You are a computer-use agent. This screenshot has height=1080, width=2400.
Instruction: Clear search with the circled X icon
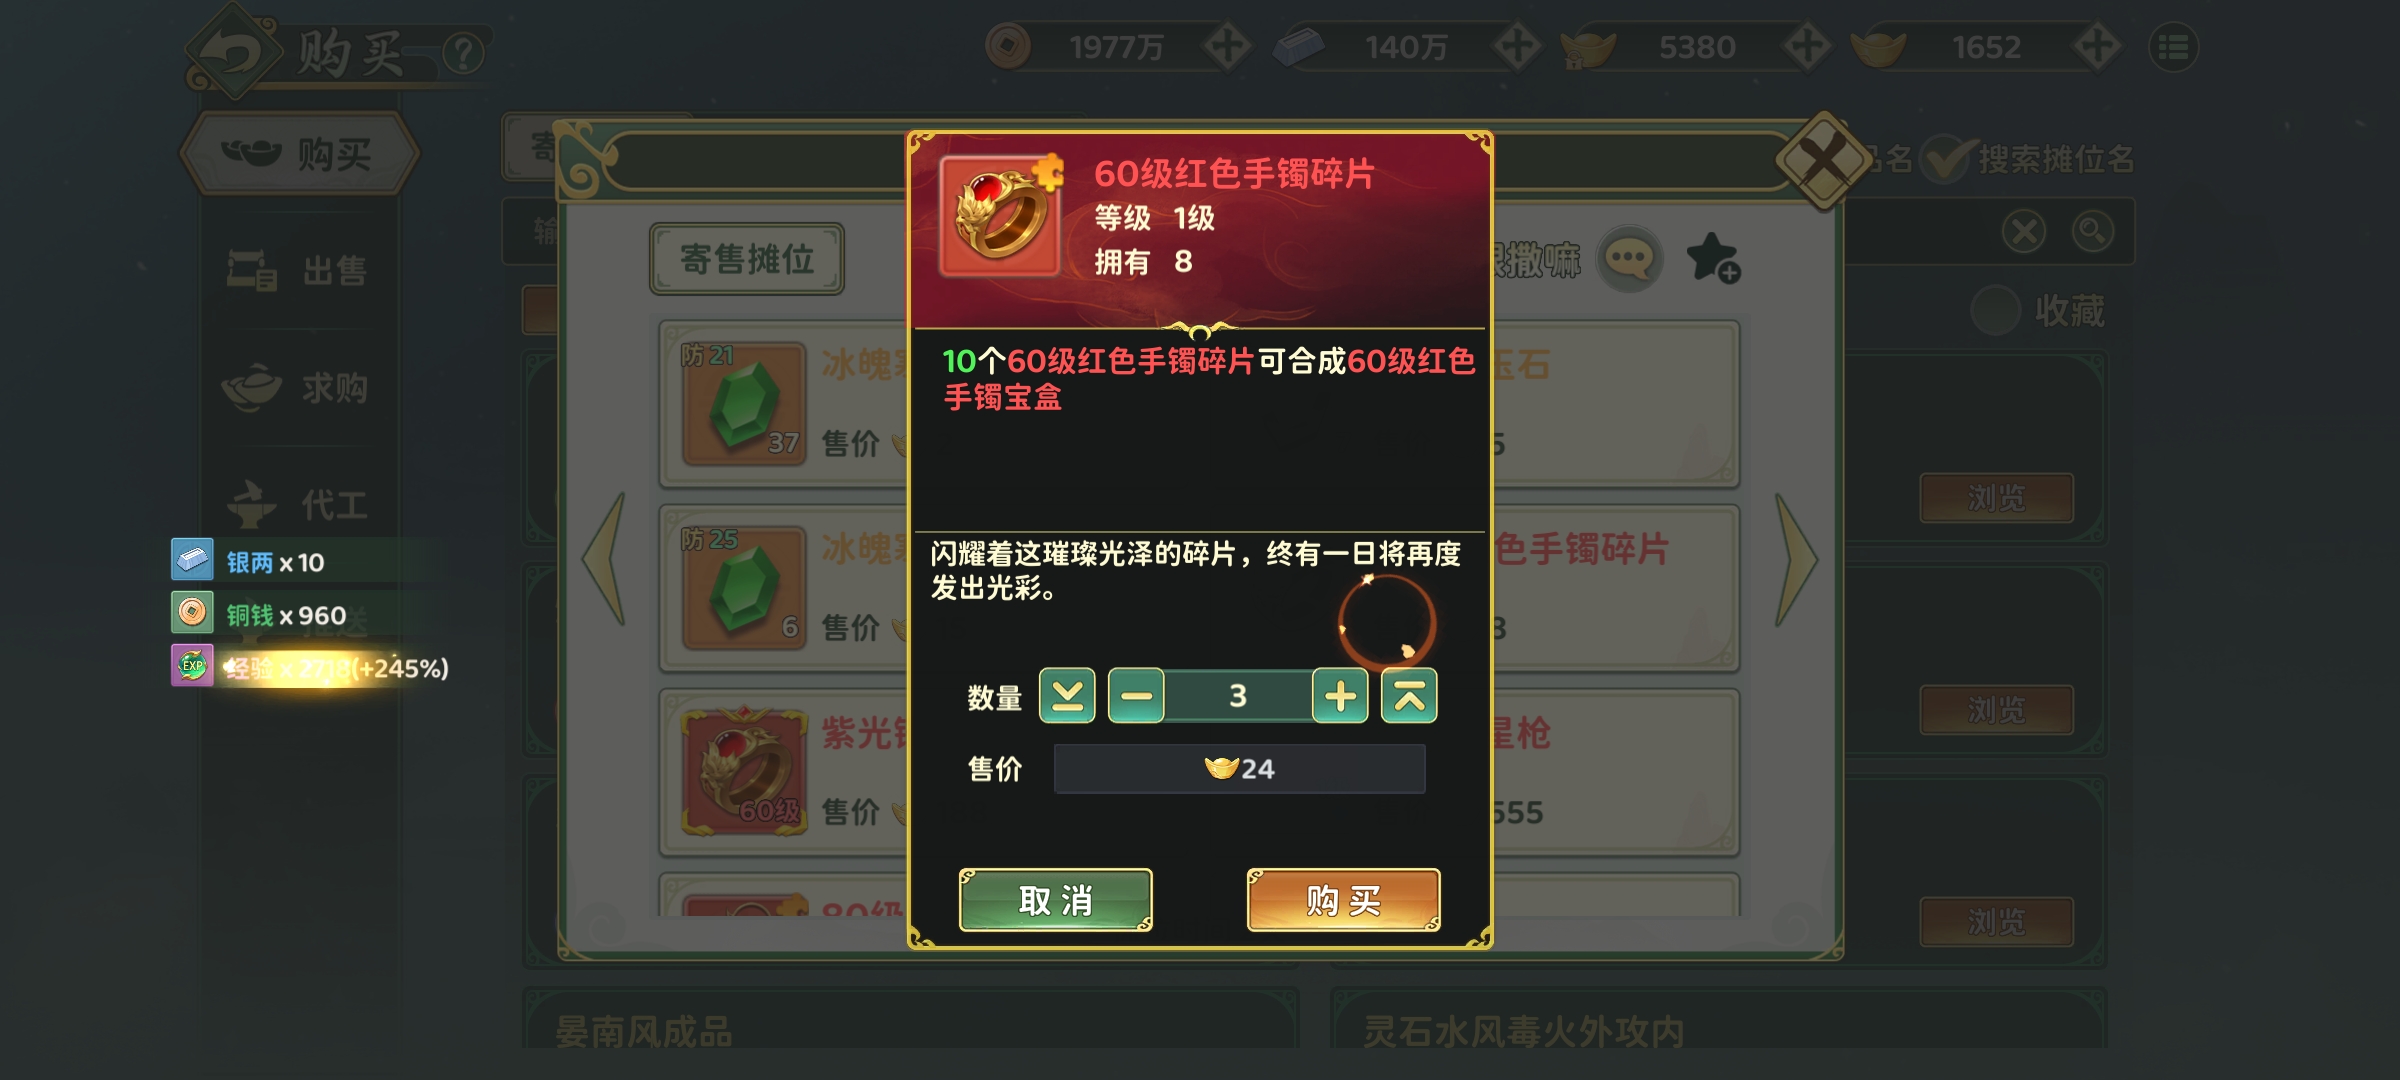(2025, 232)
